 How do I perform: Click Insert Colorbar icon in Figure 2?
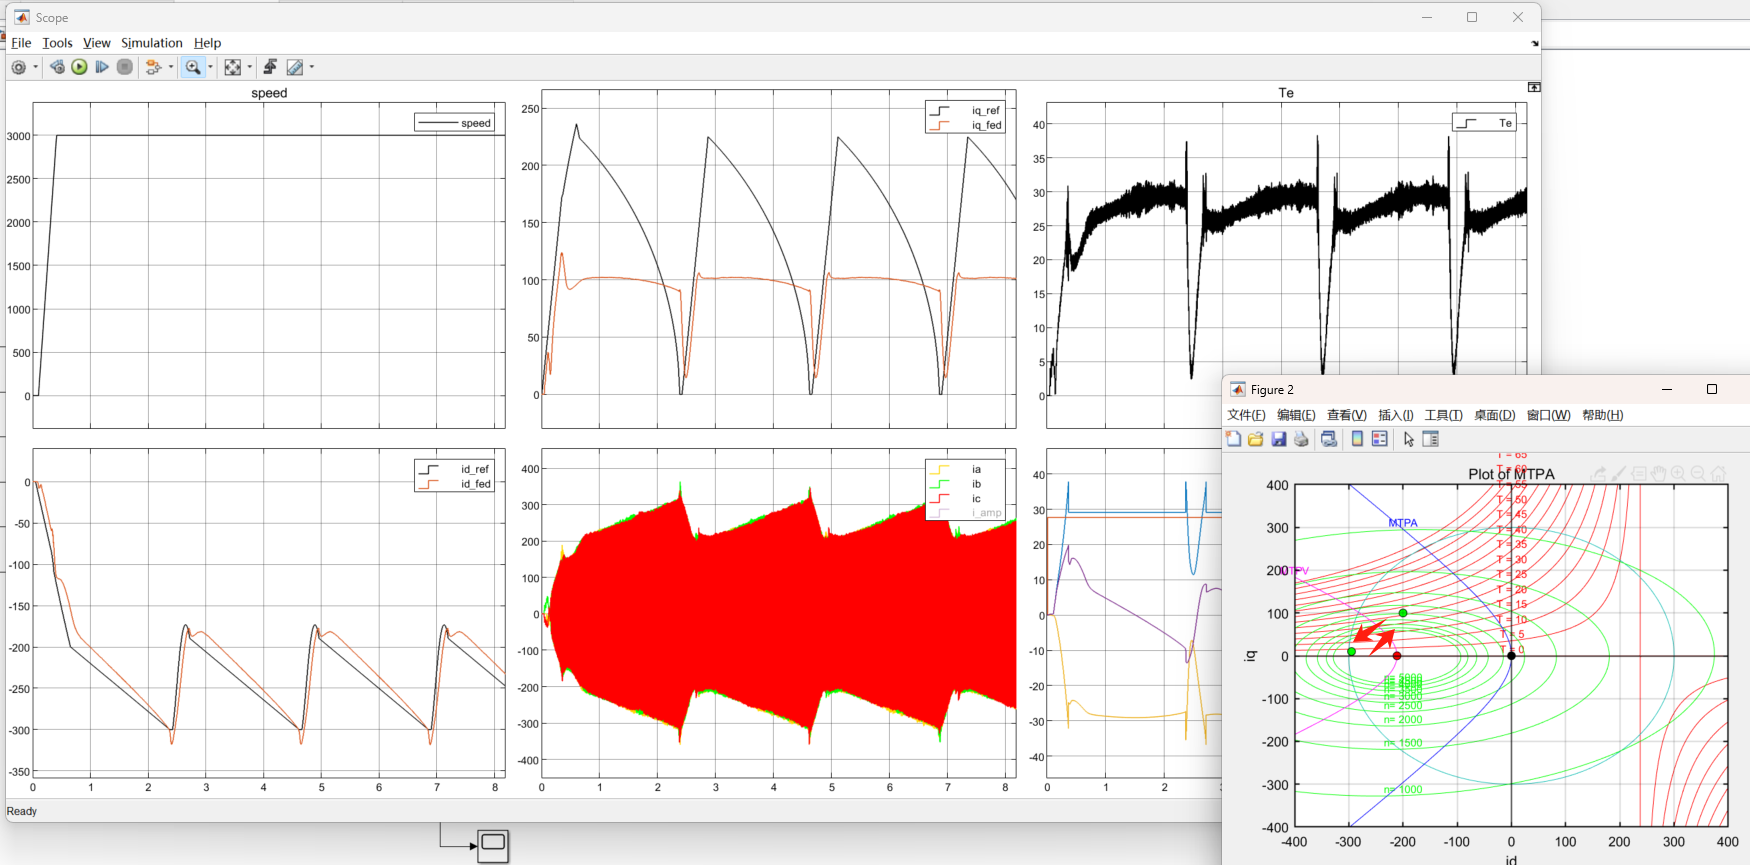pos(1357,439)
